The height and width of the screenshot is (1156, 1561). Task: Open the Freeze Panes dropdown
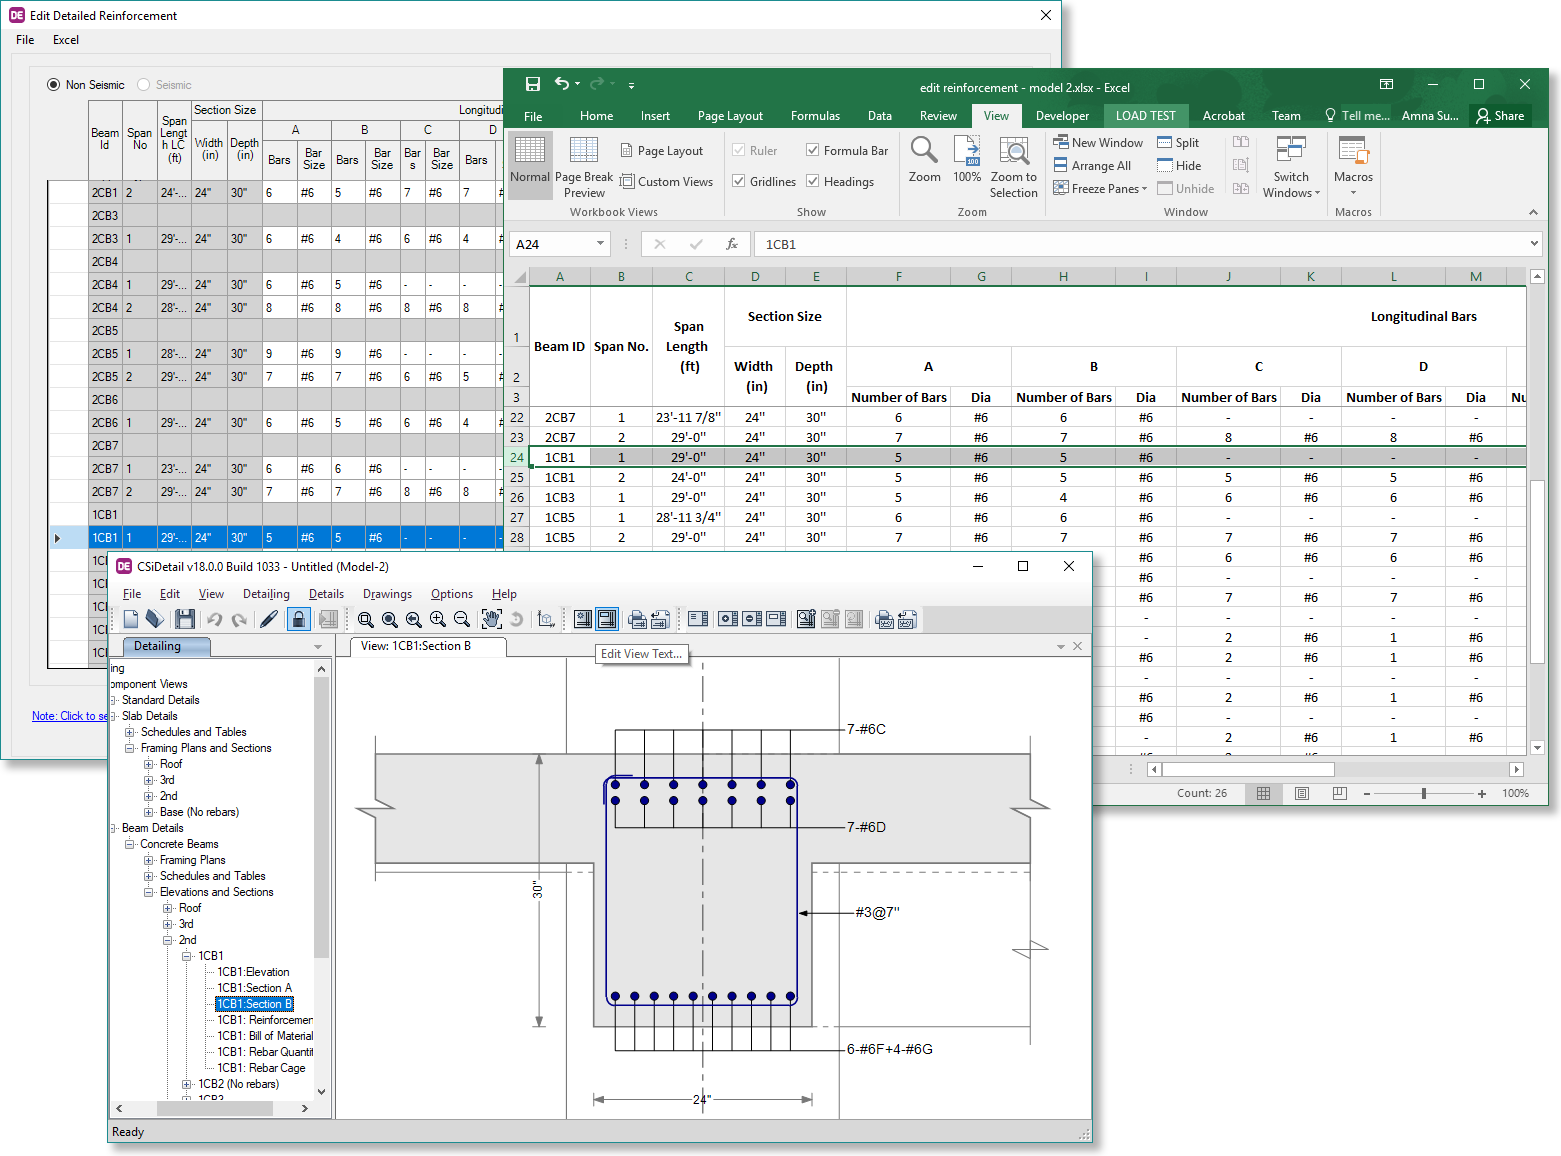1100,189
